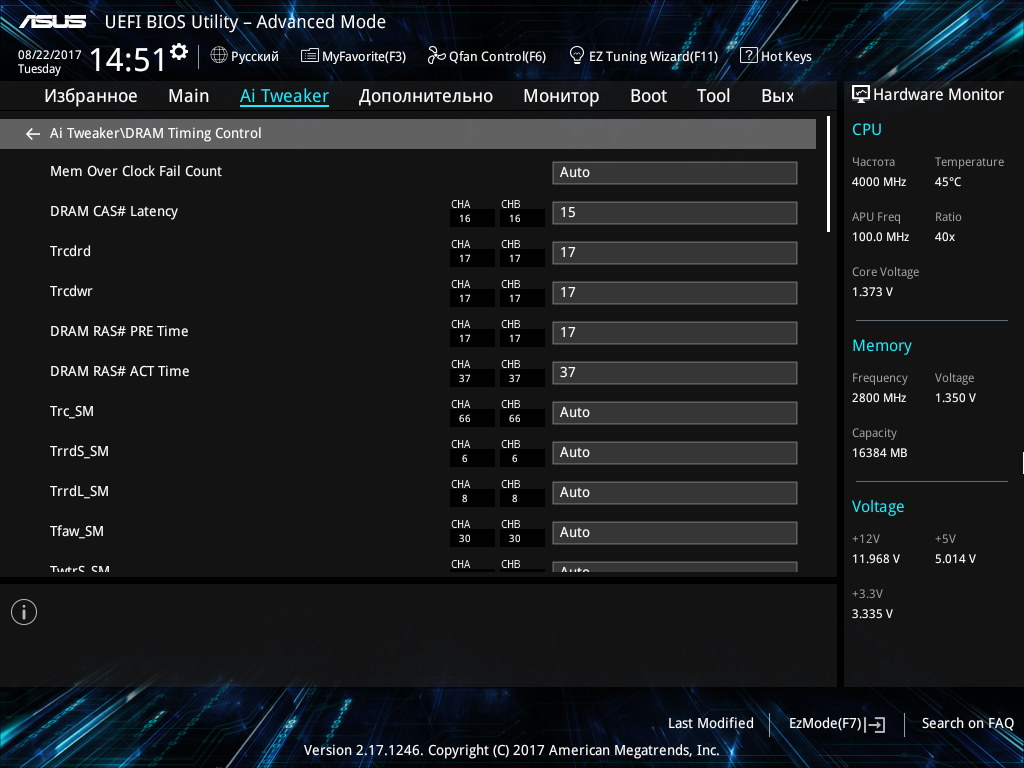The image size is (1024, 768).
Task: Select the Trcdrd row label
Action: click(71, 251)
